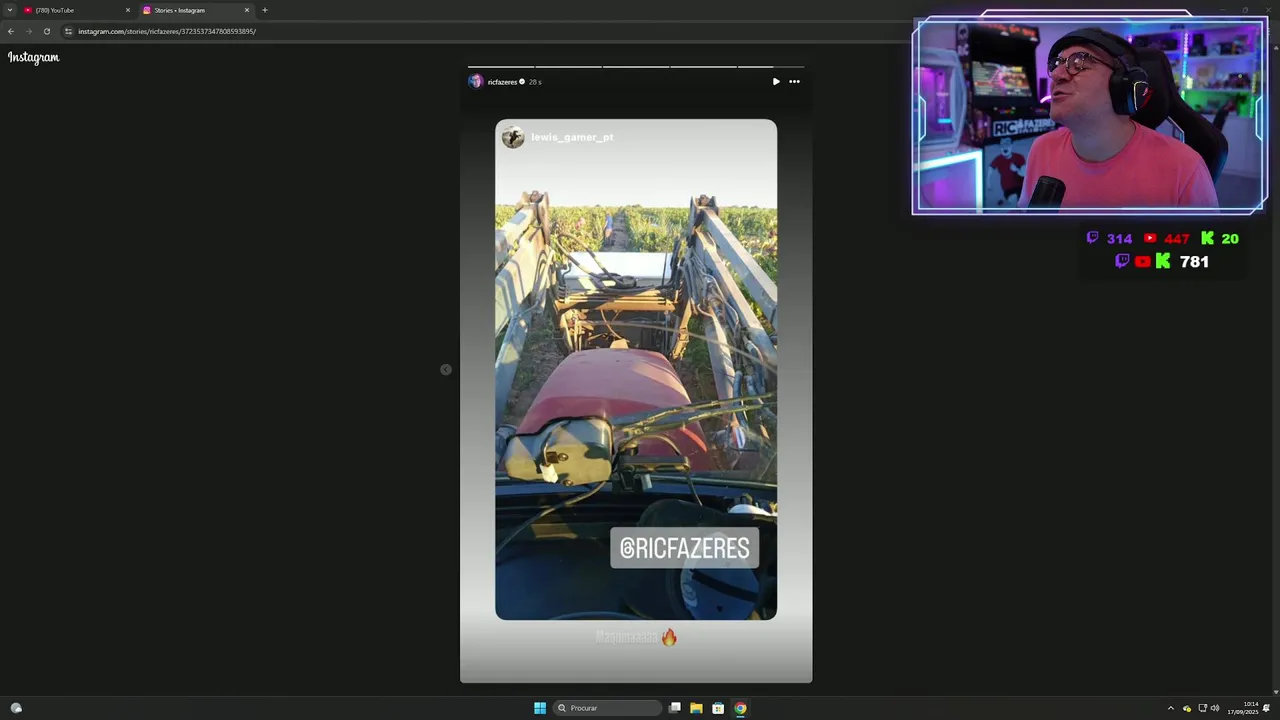1280x720 pixels.
Task: Click the ricfazeres username link
Action: (x=502, y=82)
